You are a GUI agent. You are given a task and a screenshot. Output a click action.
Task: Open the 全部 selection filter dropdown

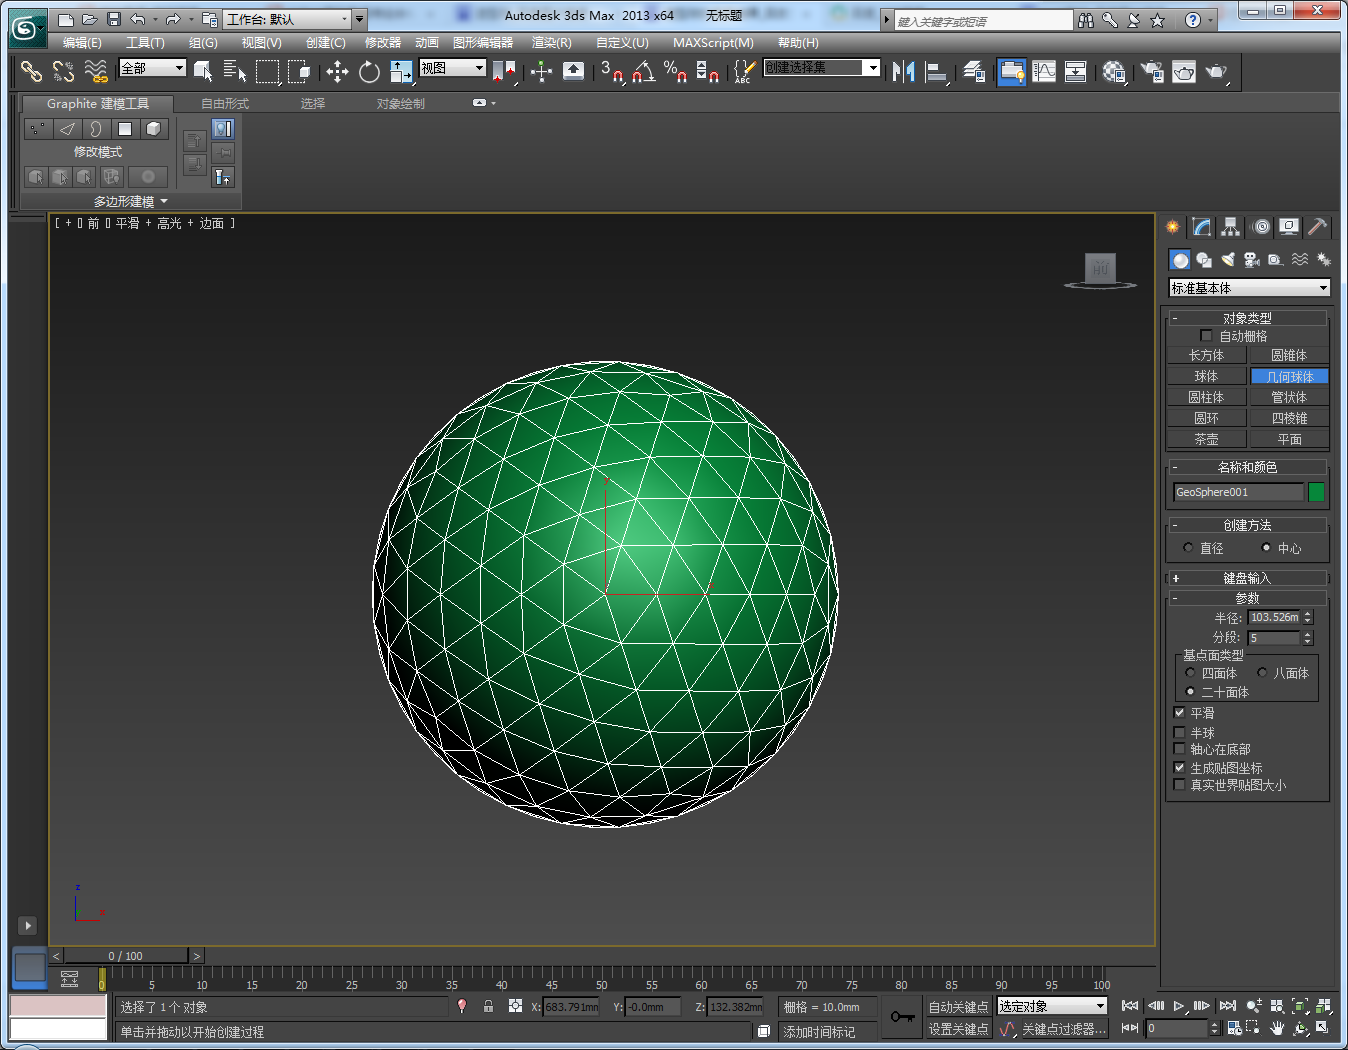click(x=152, y=68)
